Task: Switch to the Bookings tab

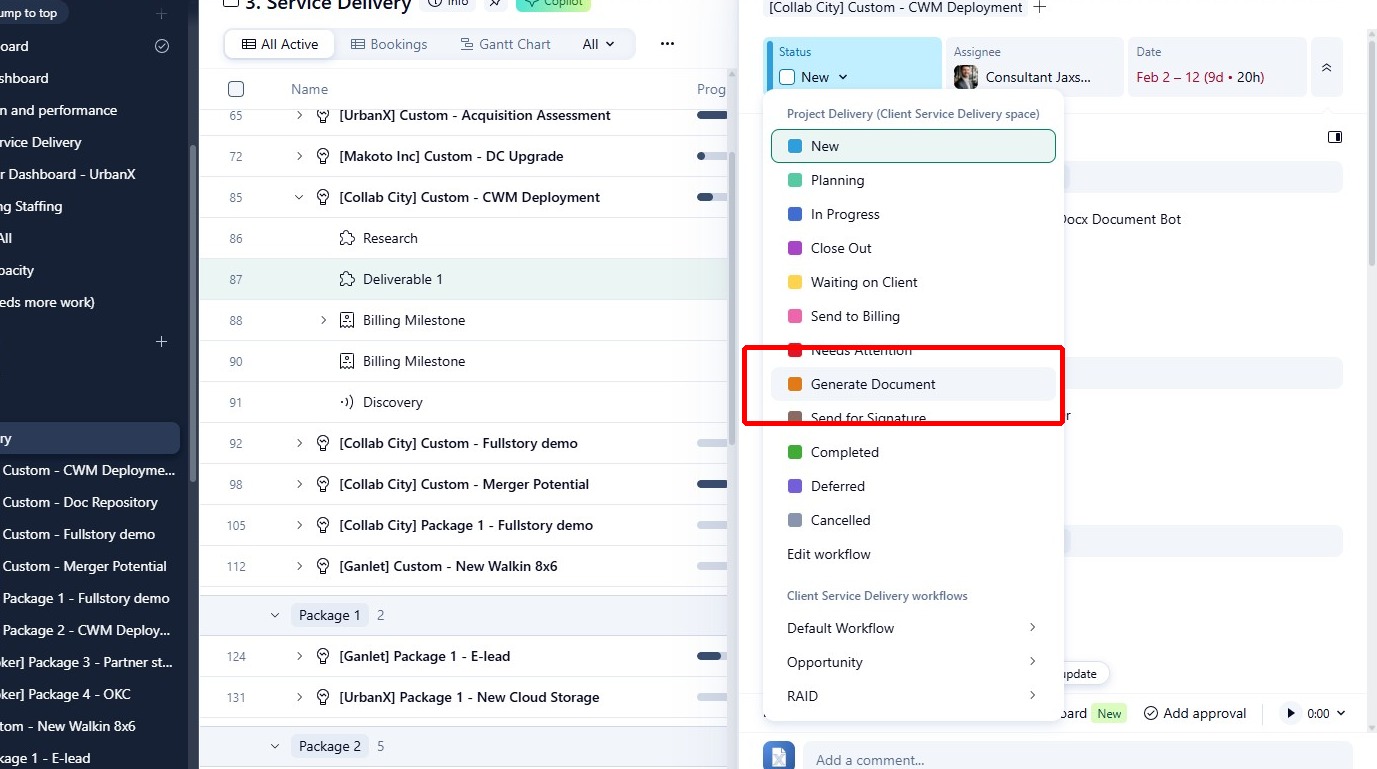Action: (x=389, y=44)
